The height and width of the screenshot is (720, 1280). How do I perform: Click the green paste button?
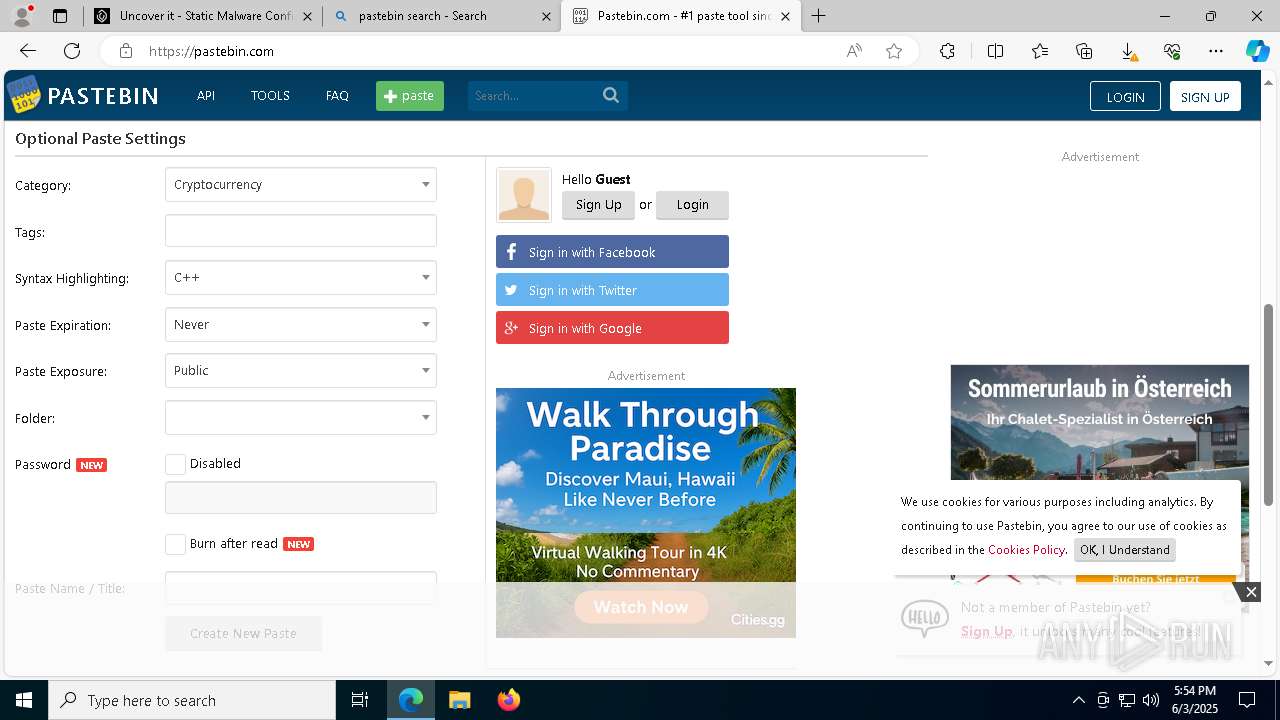click(410, 96)
